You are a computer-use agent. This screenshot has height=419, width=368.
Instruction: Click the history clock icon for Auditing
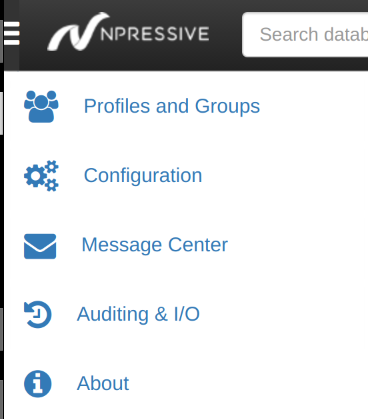coord(38,314)
